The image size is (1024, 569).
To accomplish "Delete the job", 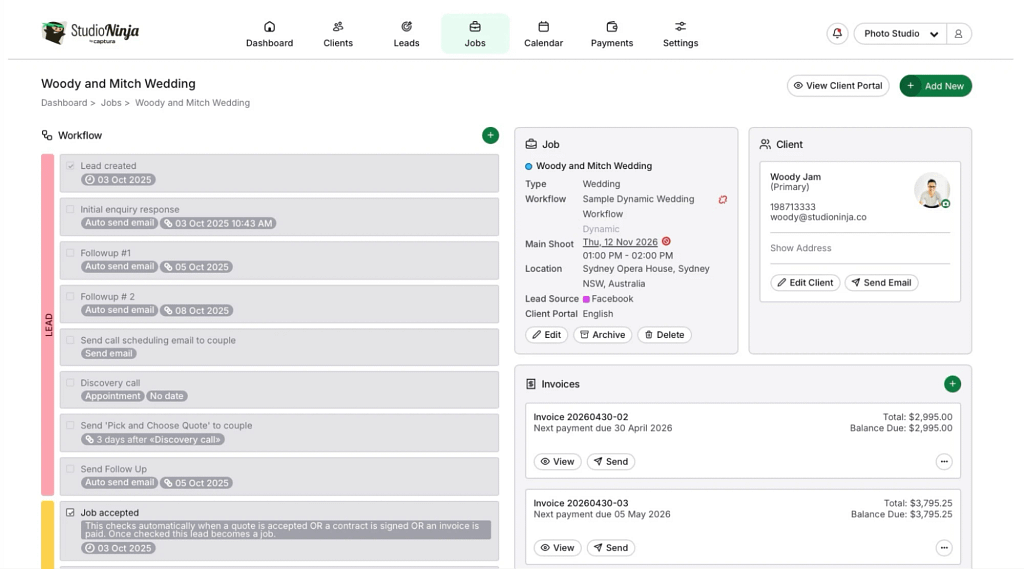I will (x=665, y=334).
